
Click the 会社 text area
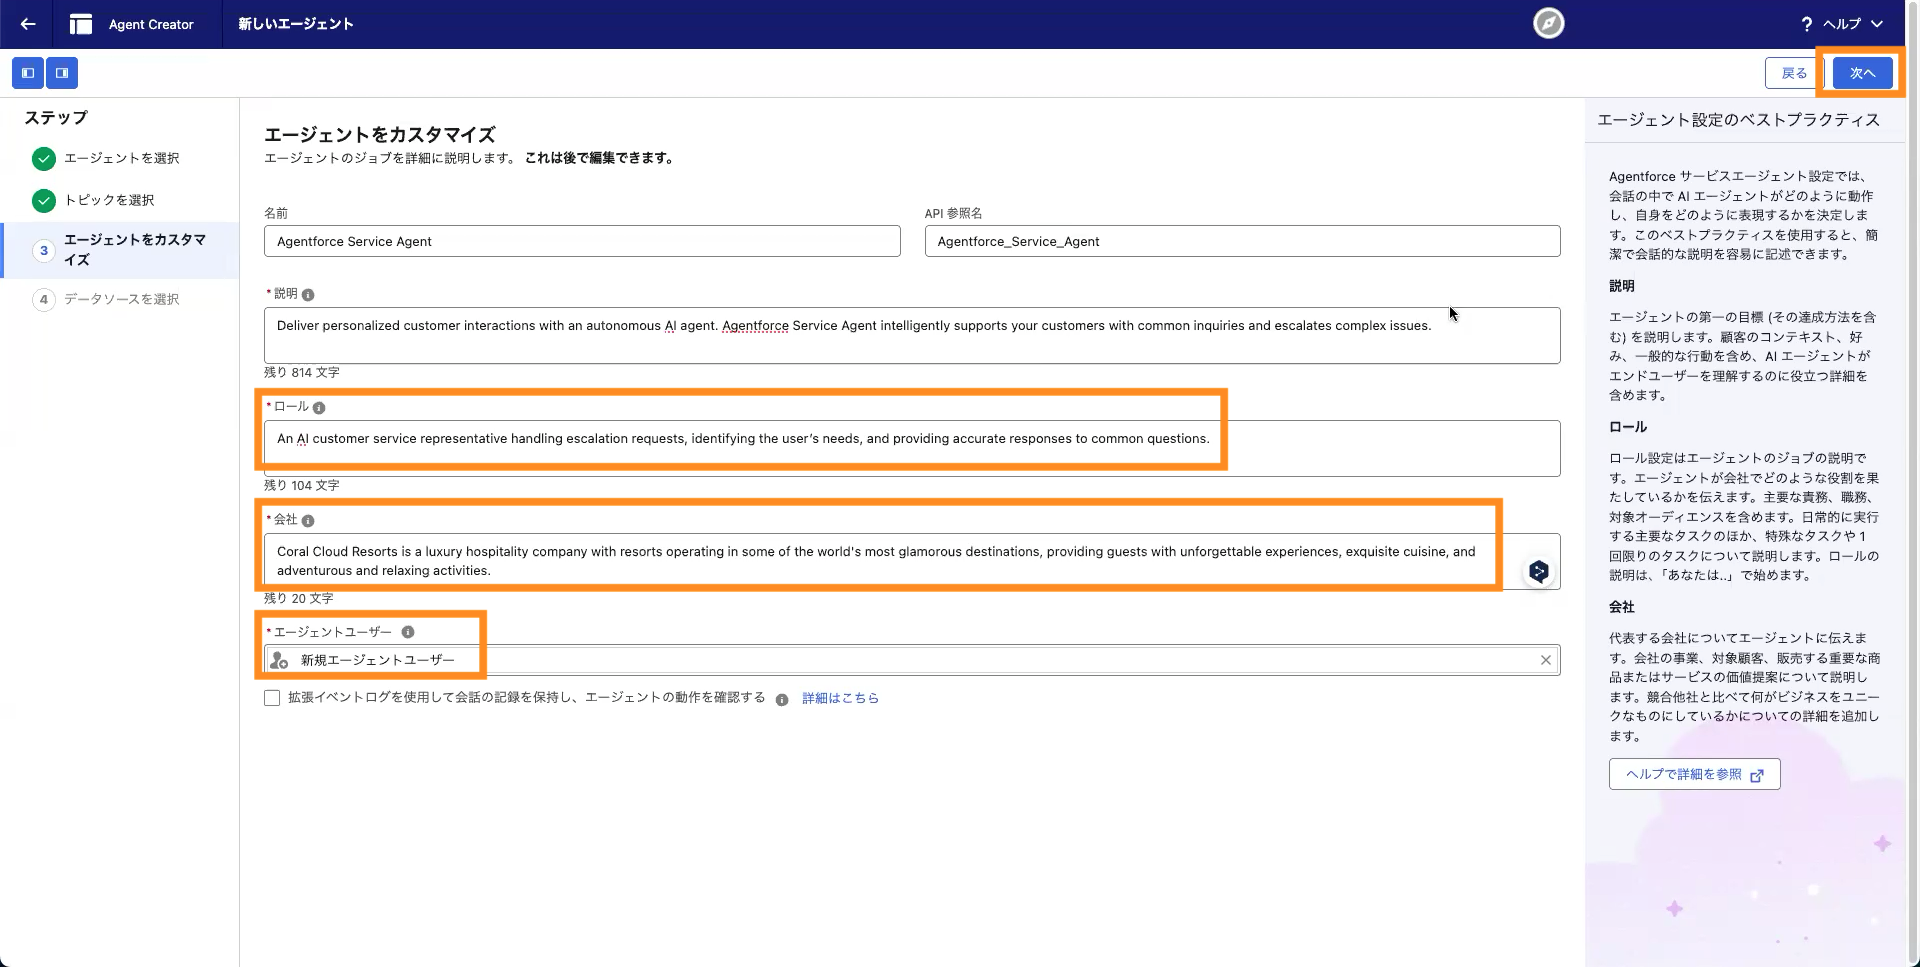point(912,561)
